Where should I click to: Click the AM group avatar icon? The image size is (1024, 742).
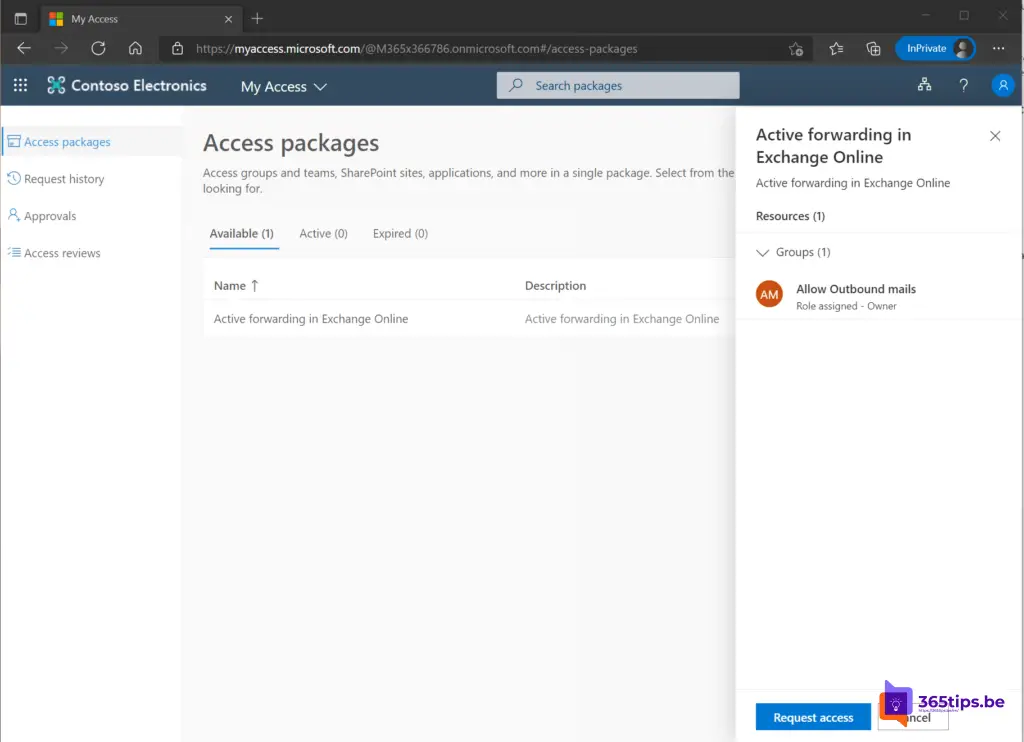(x=769, y=295)
